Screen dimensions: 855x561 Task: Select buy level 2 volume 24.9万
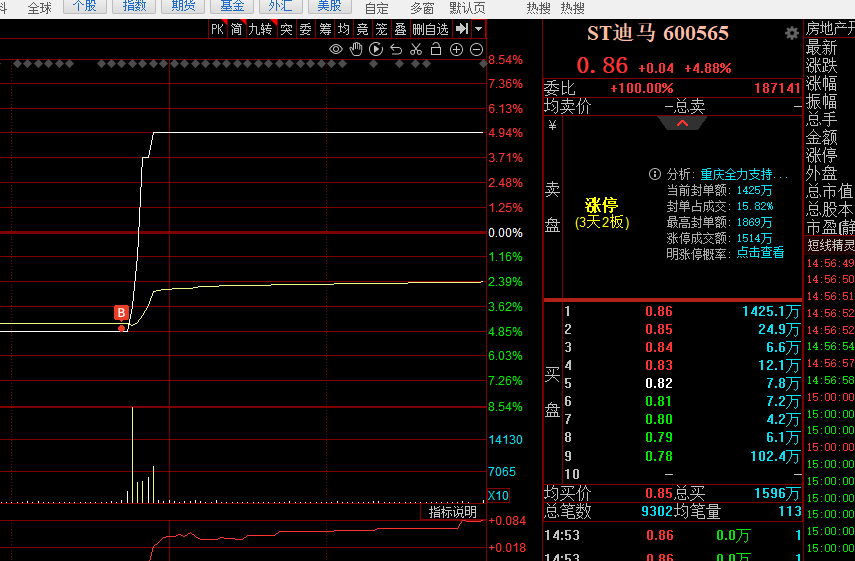tap(779, 329)
